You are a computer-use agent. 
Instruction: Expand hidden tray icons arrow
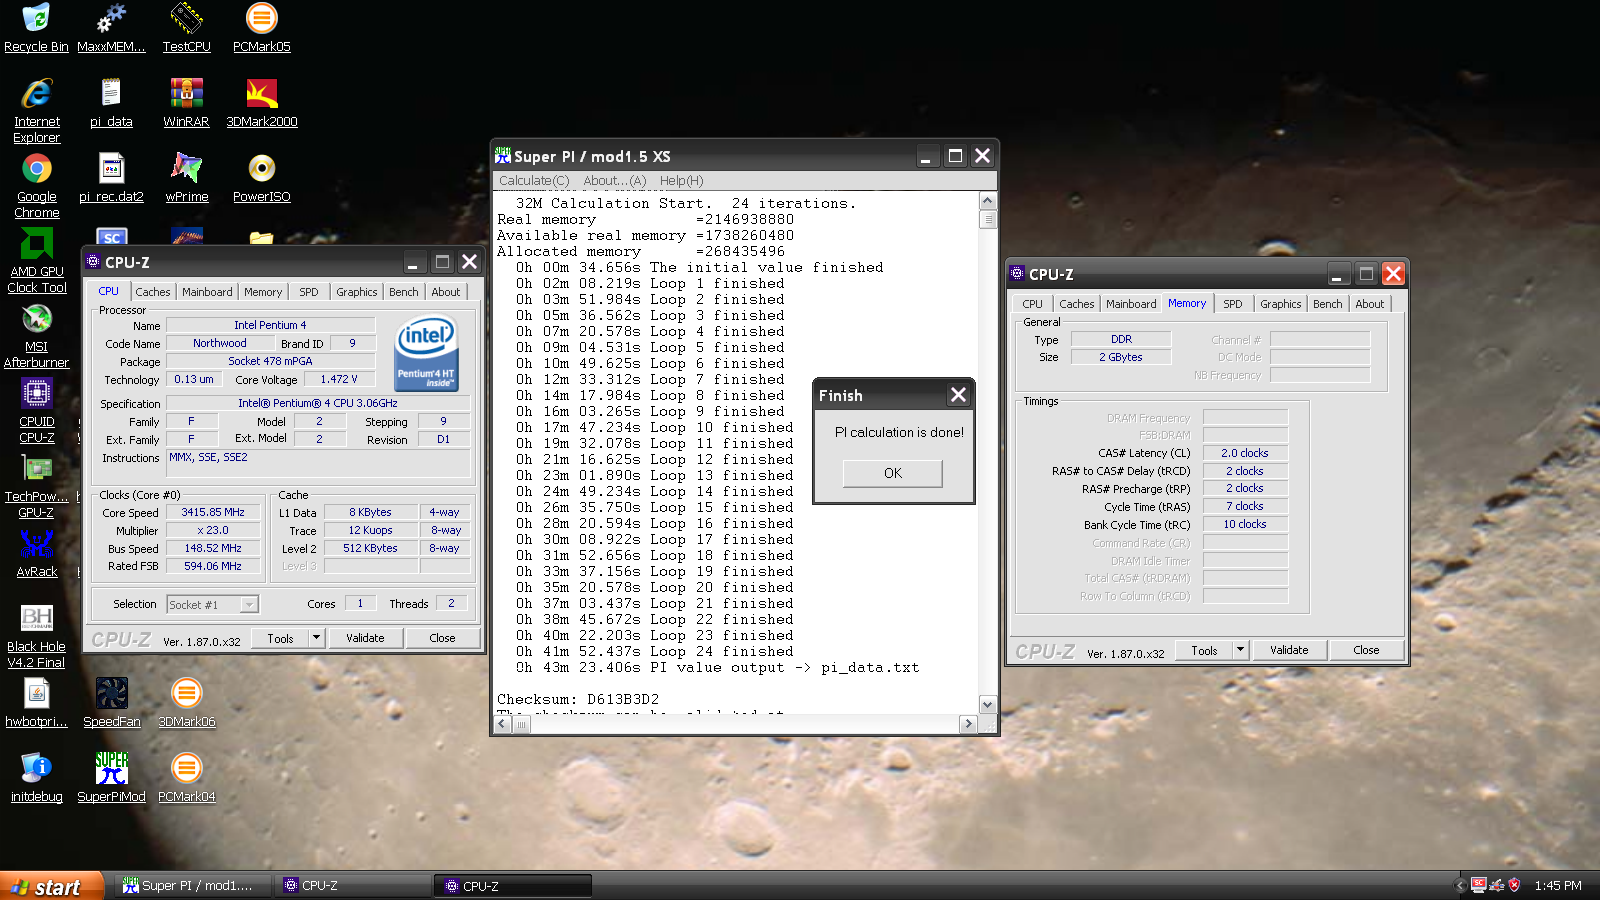pyautogui.click(x=1461, y=885)
